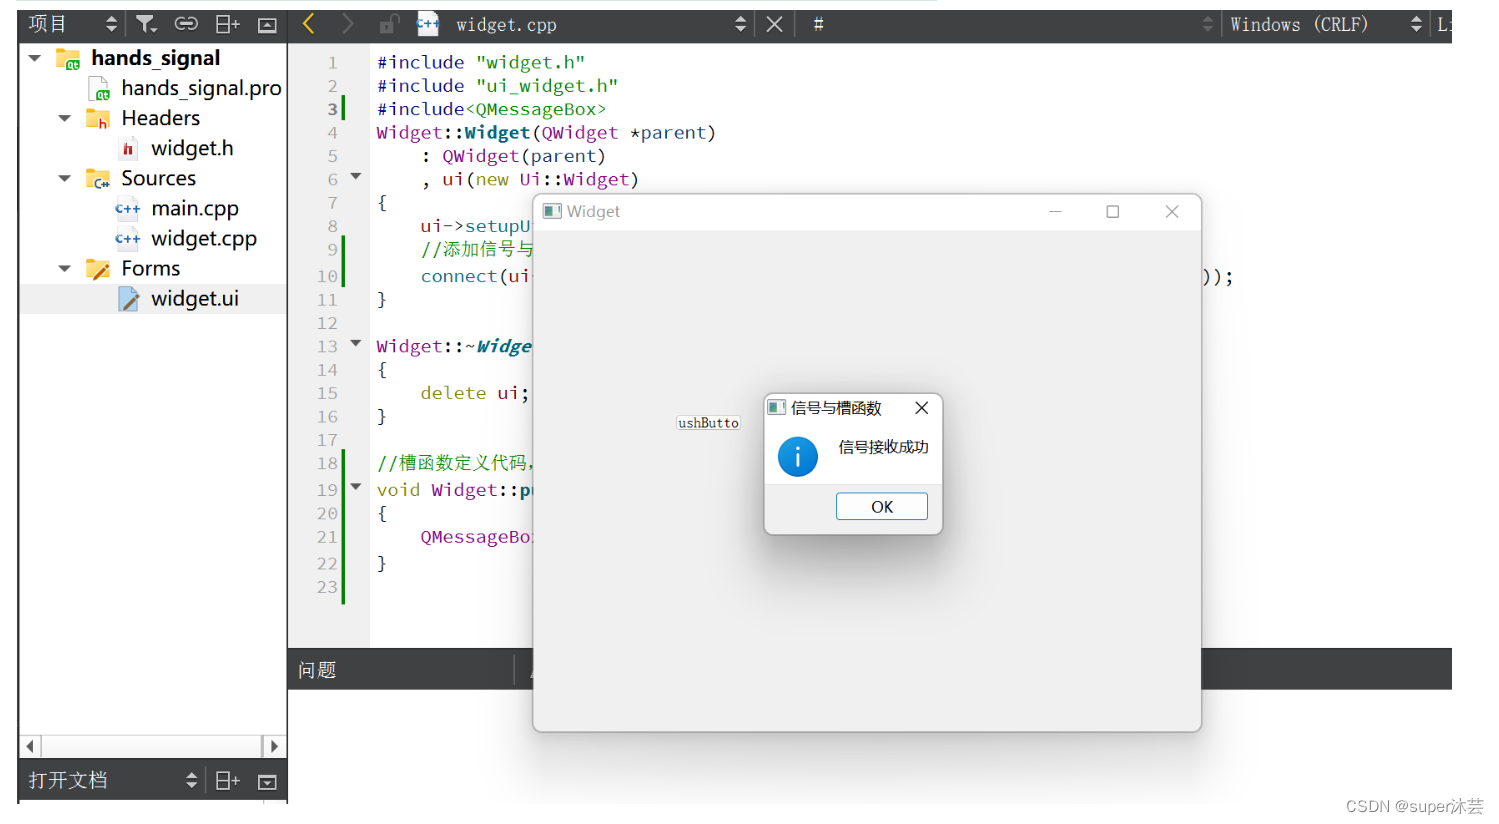The height and width of the screenshot is (824, 1499).
Task: Toggle synchronize with editor link icon
Action: 186,24
